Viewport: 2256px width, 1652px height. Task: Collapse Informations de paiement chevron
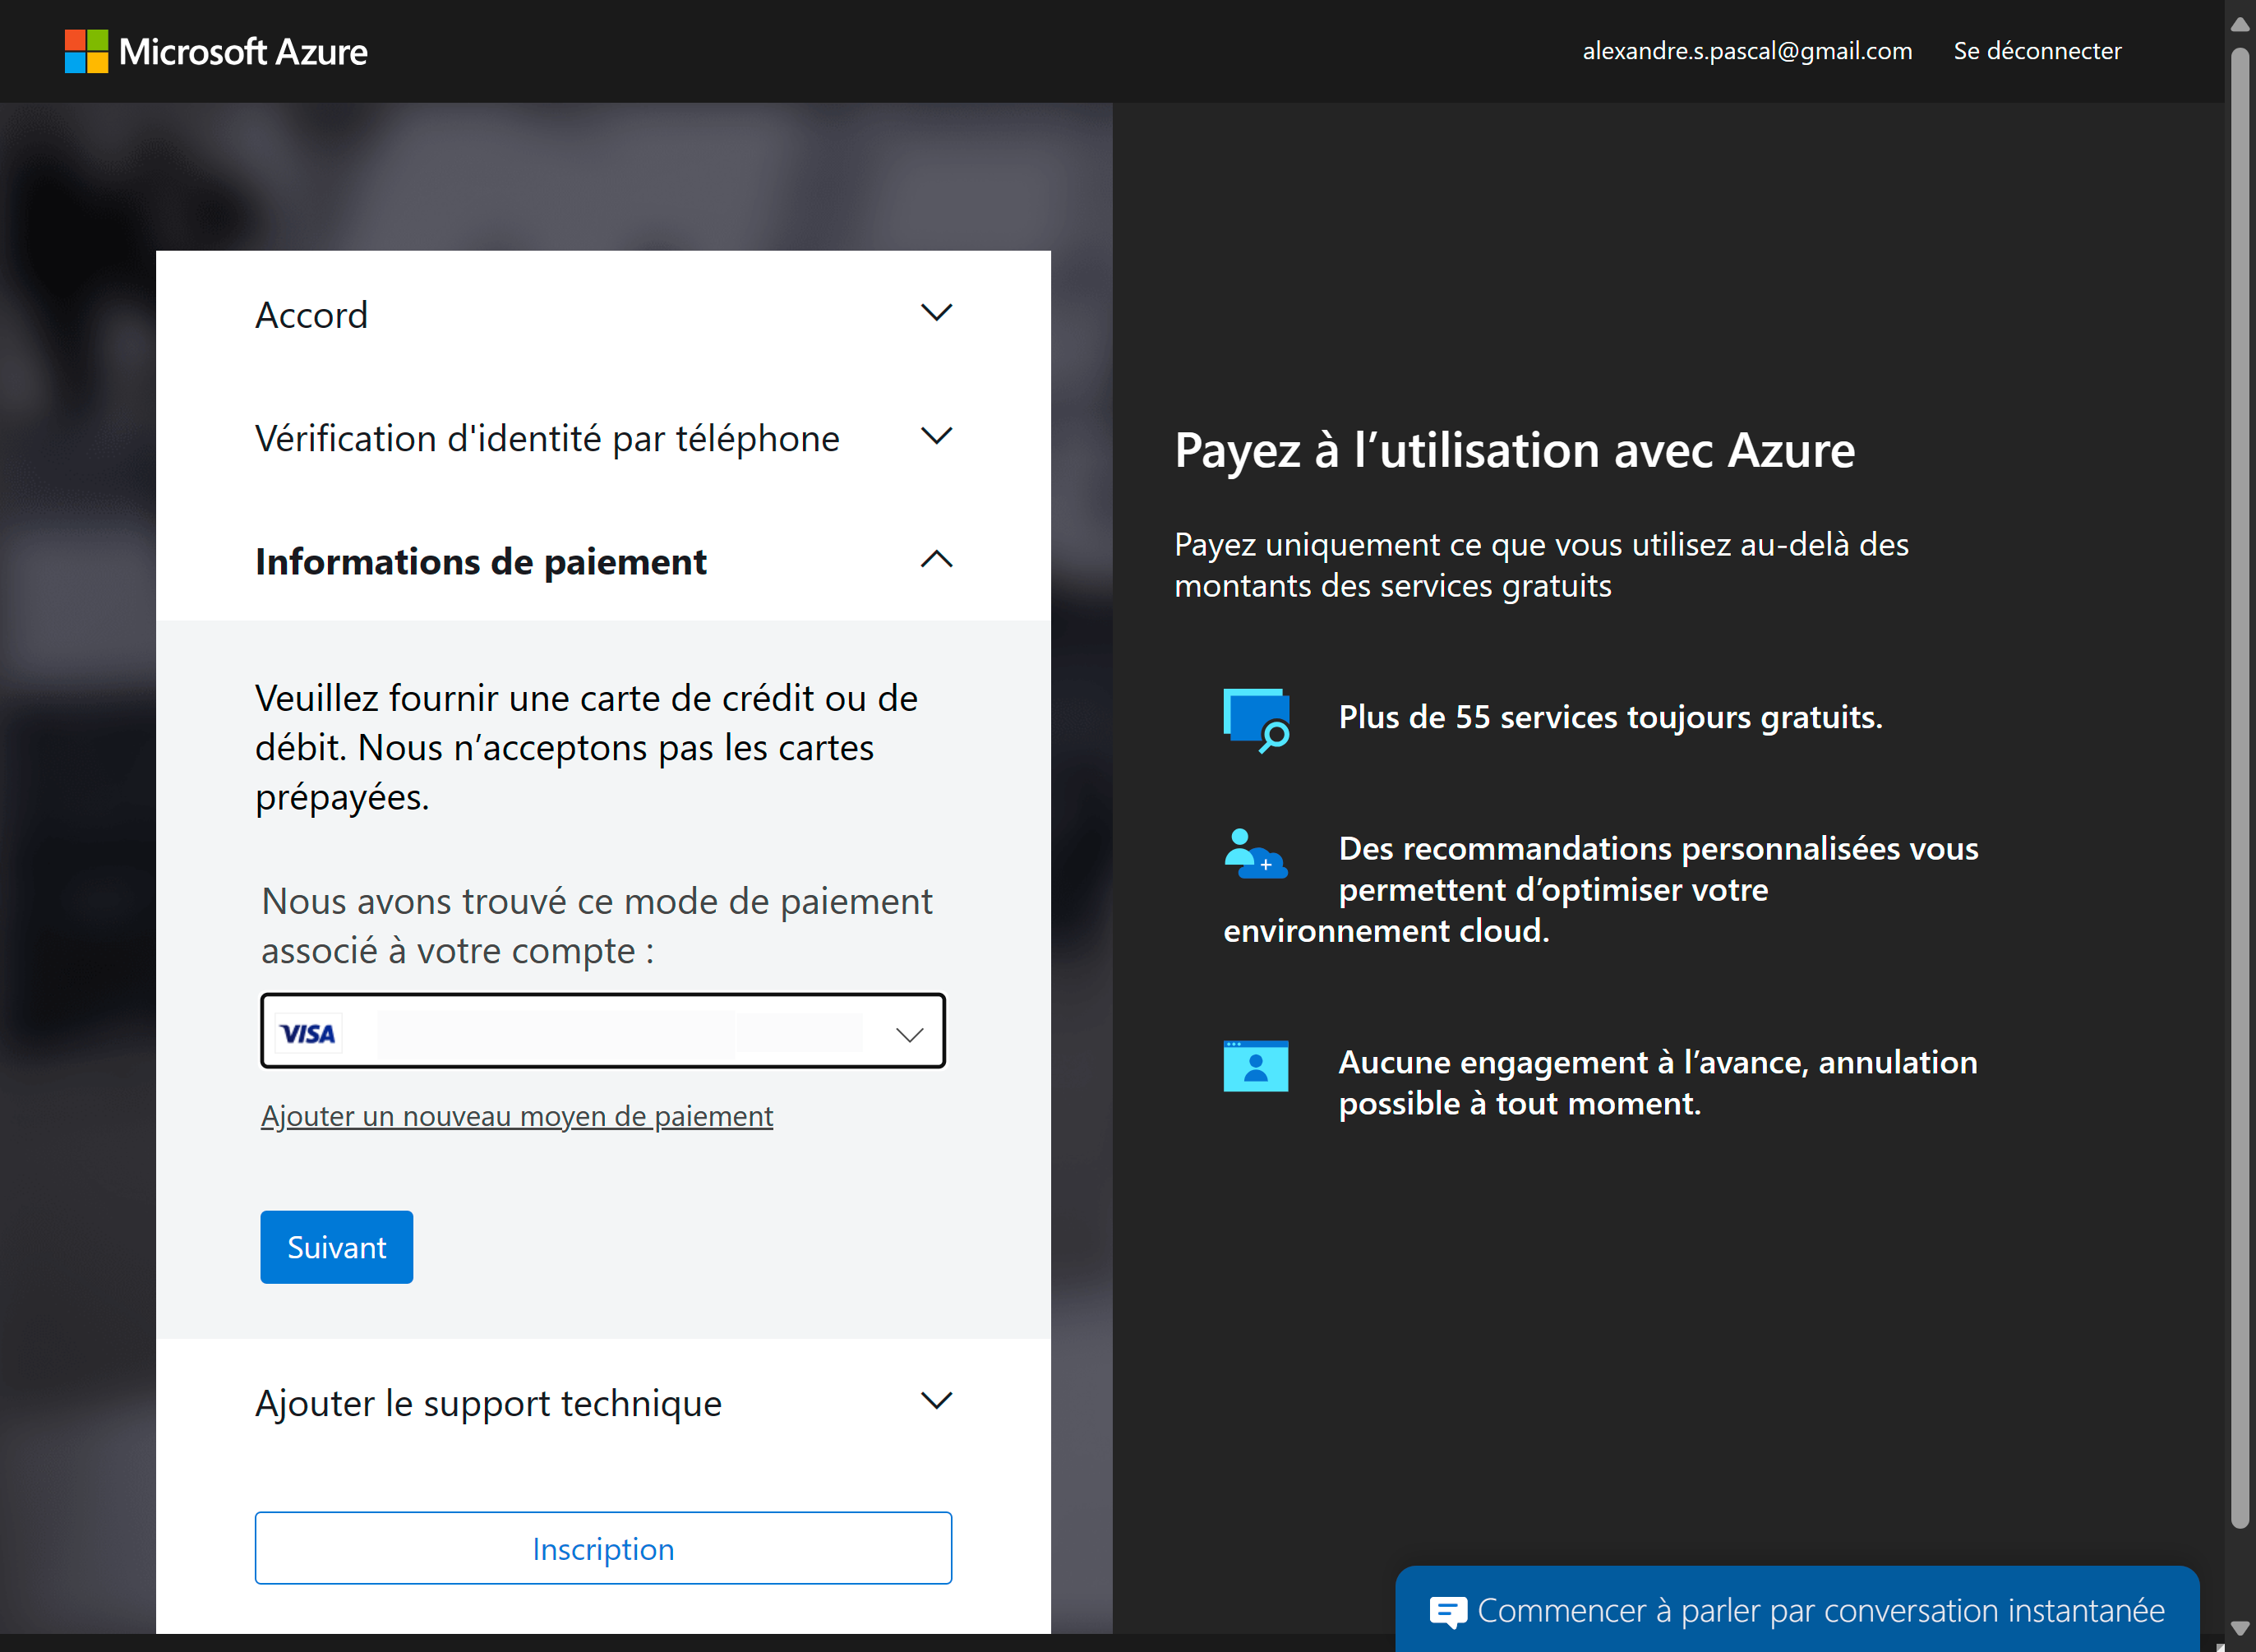(x=936, y=559)
